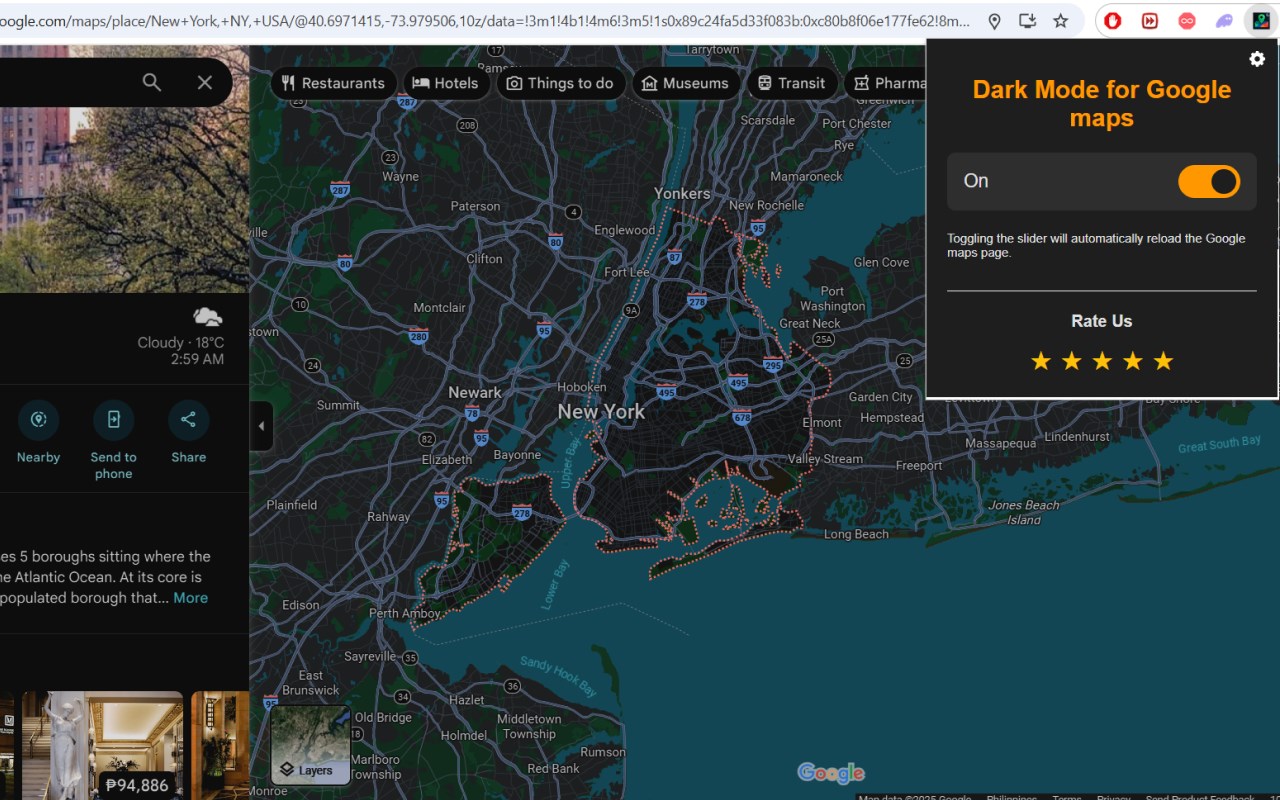Select the Scarsdale label
Image resolution: width=1280 pixels, height=800 pixels.
pyautogui.click(x=768, y=121)
